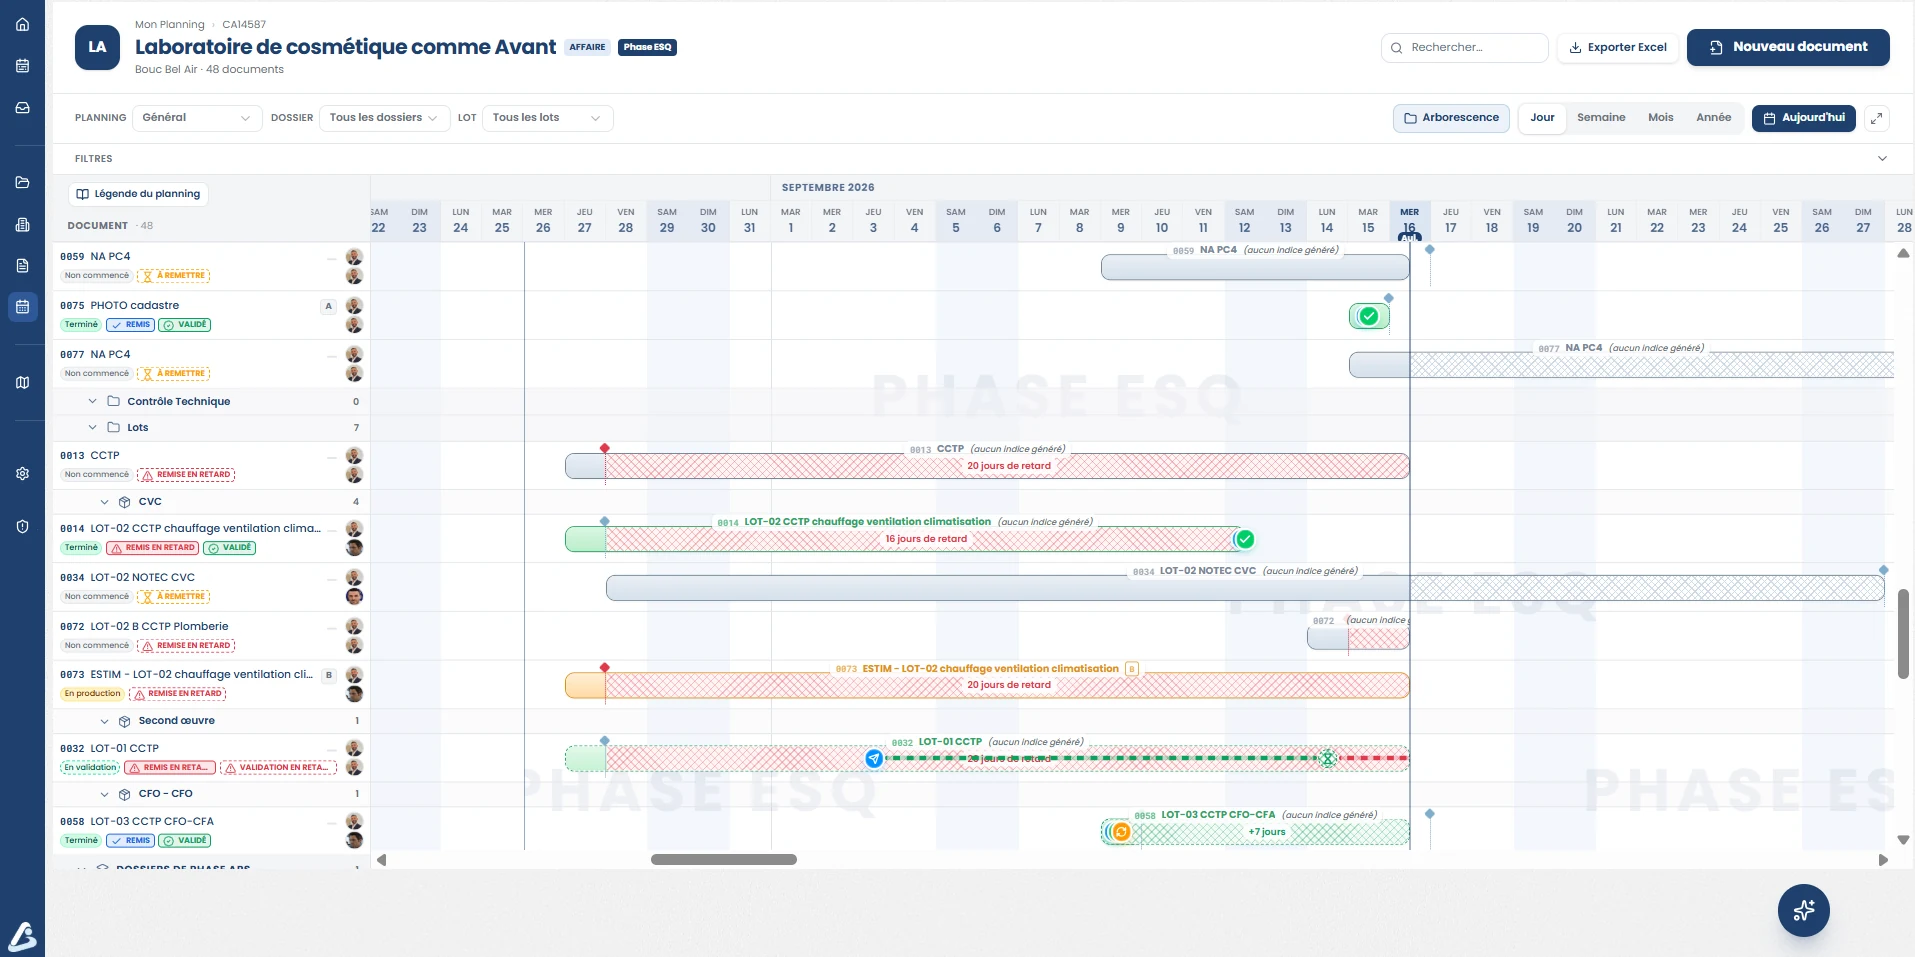1915x957 pixels.
Task: Collapse the CVC group
Action: coord(104,502)
